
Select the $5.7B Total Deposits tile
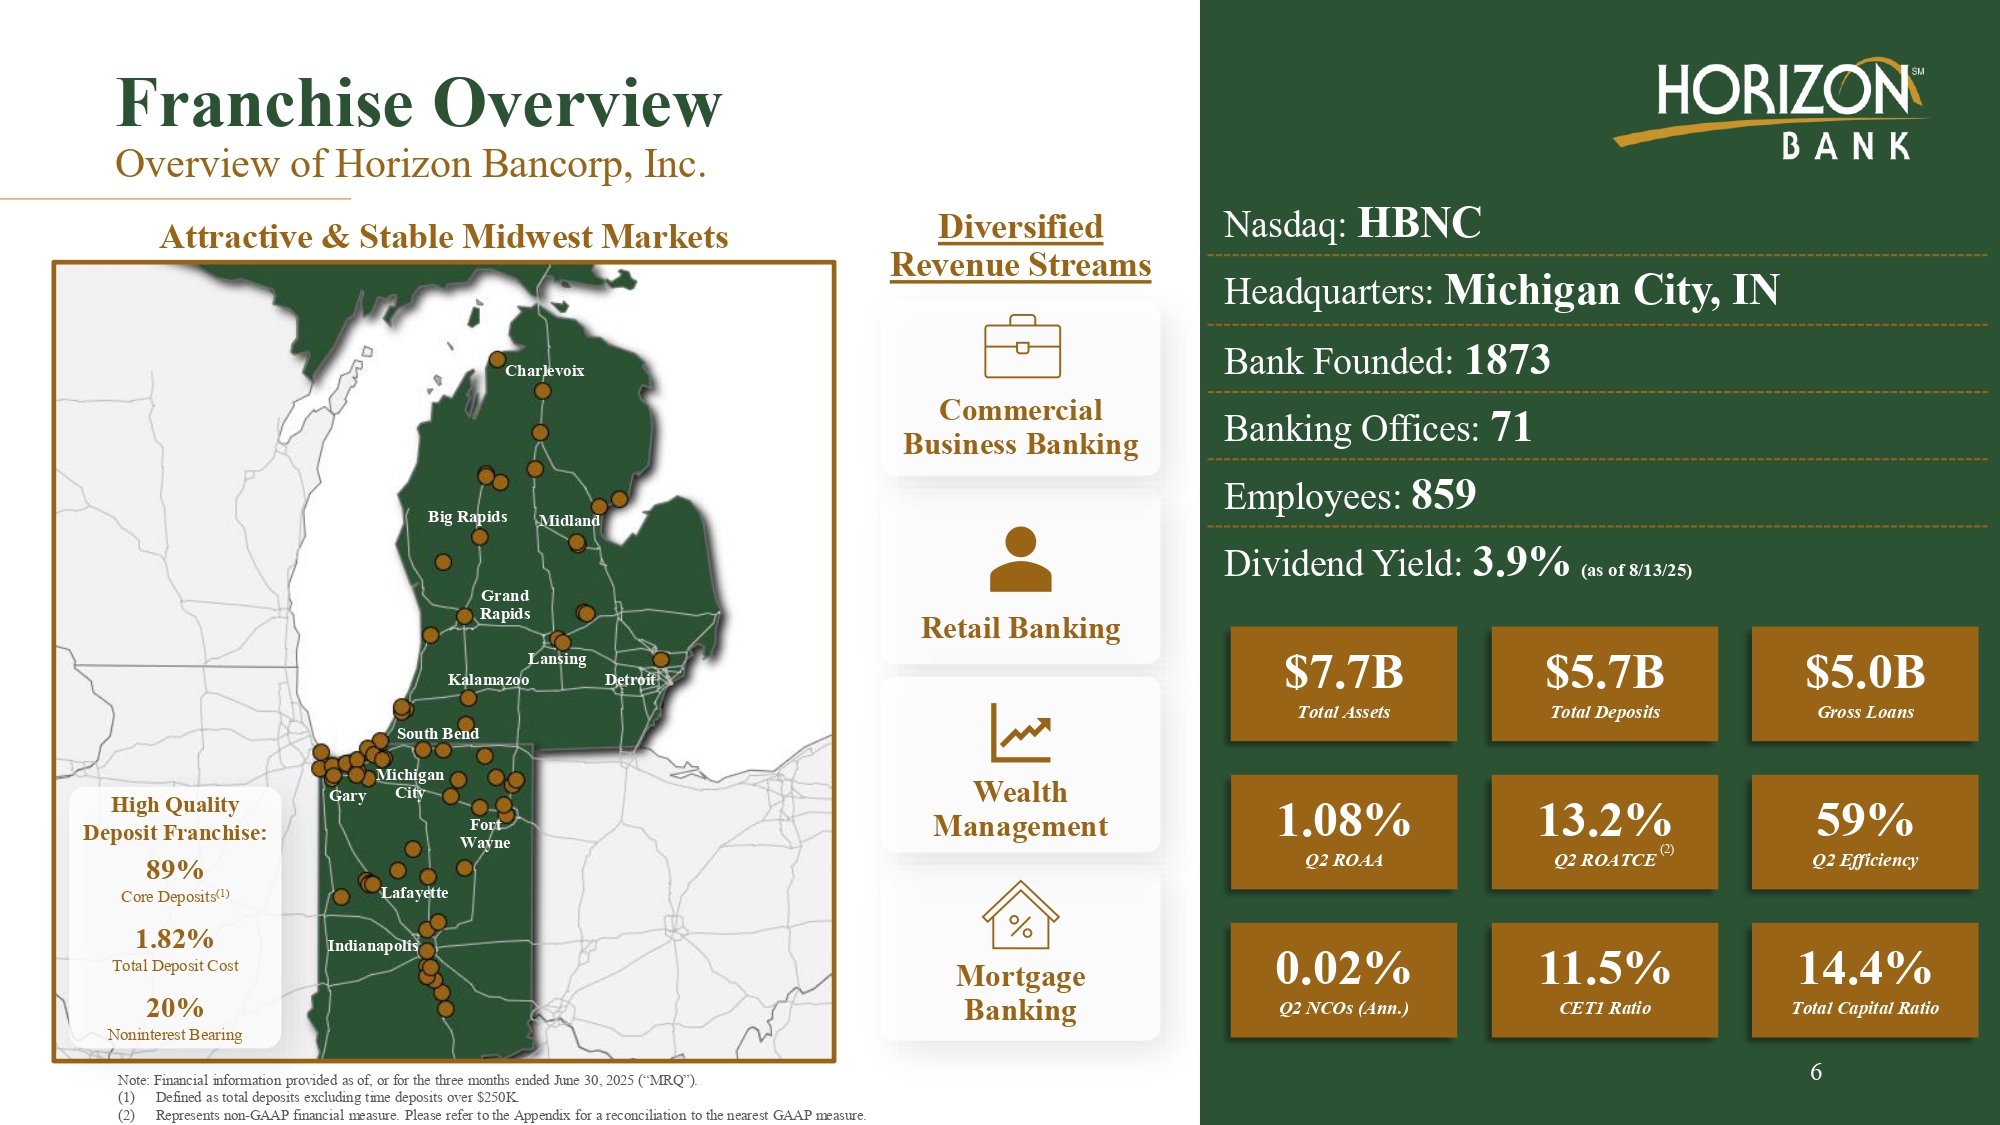coord(1604,685)
